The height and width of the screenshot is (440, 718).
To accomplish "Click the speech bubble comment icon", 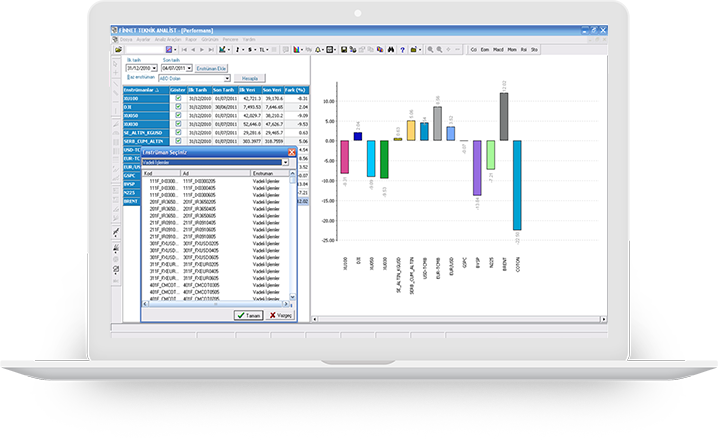I will [x=285, y=49].
